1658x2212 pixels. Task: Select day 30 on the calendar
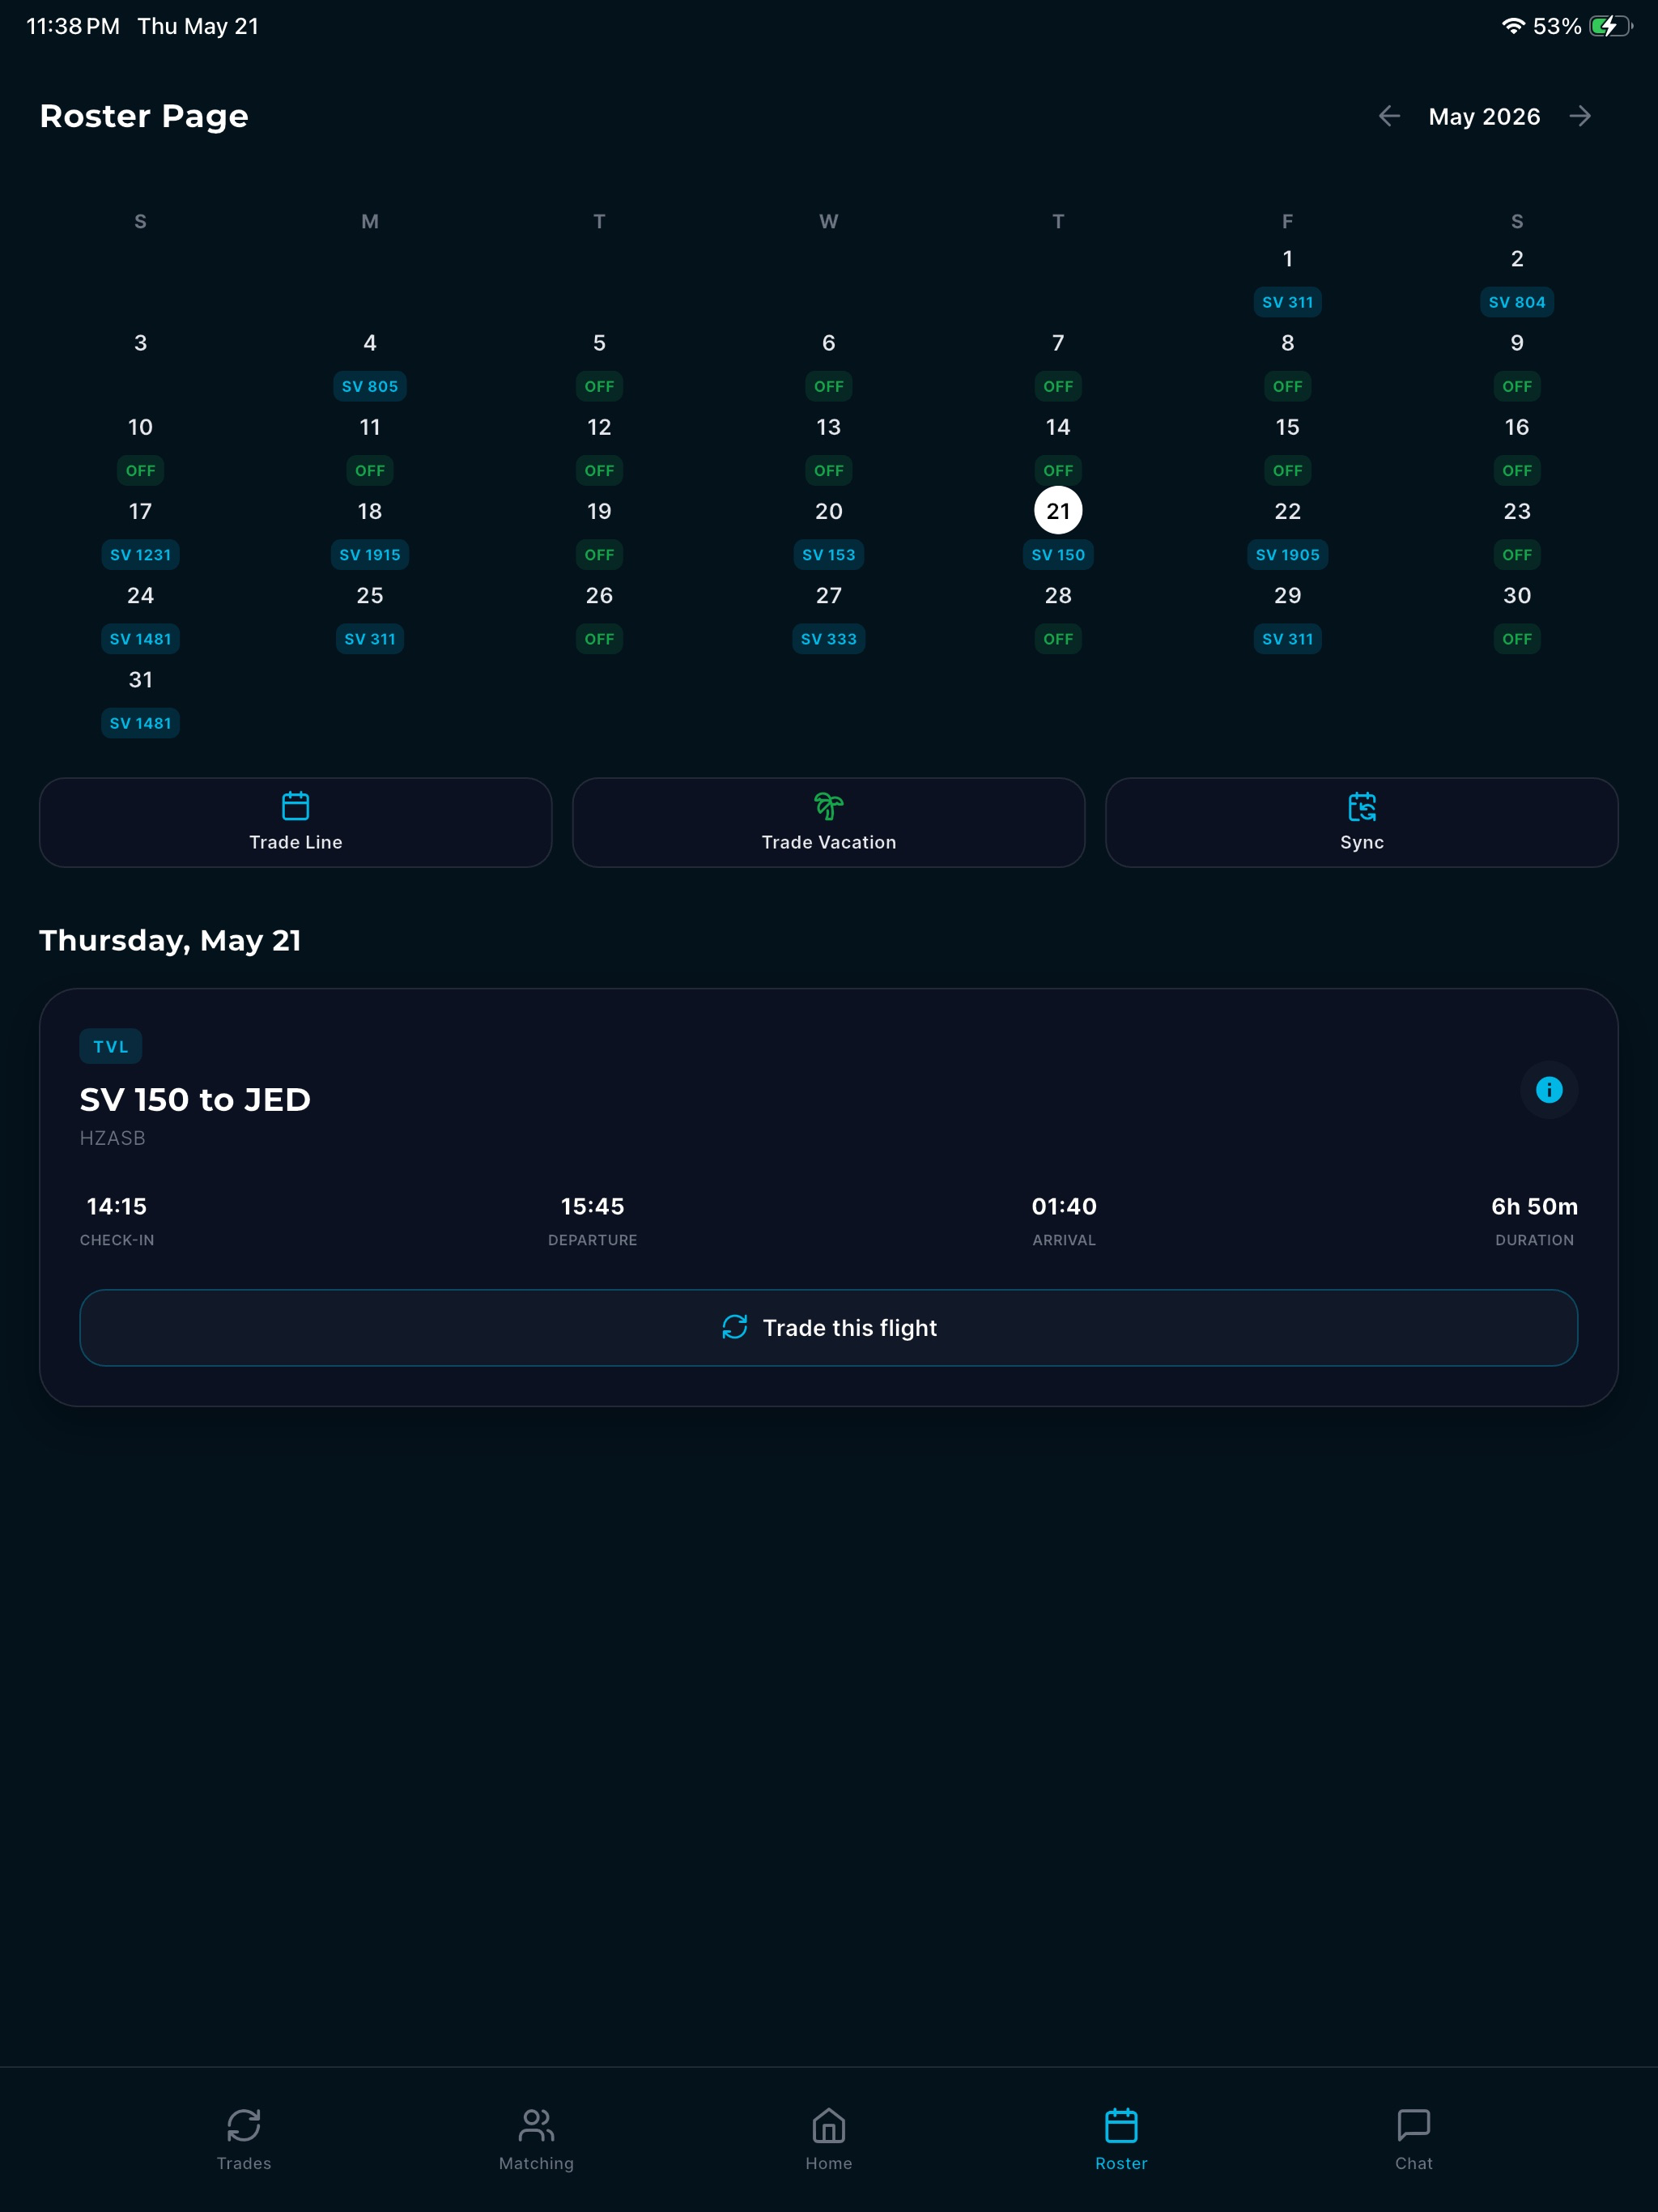[1517, 595]
